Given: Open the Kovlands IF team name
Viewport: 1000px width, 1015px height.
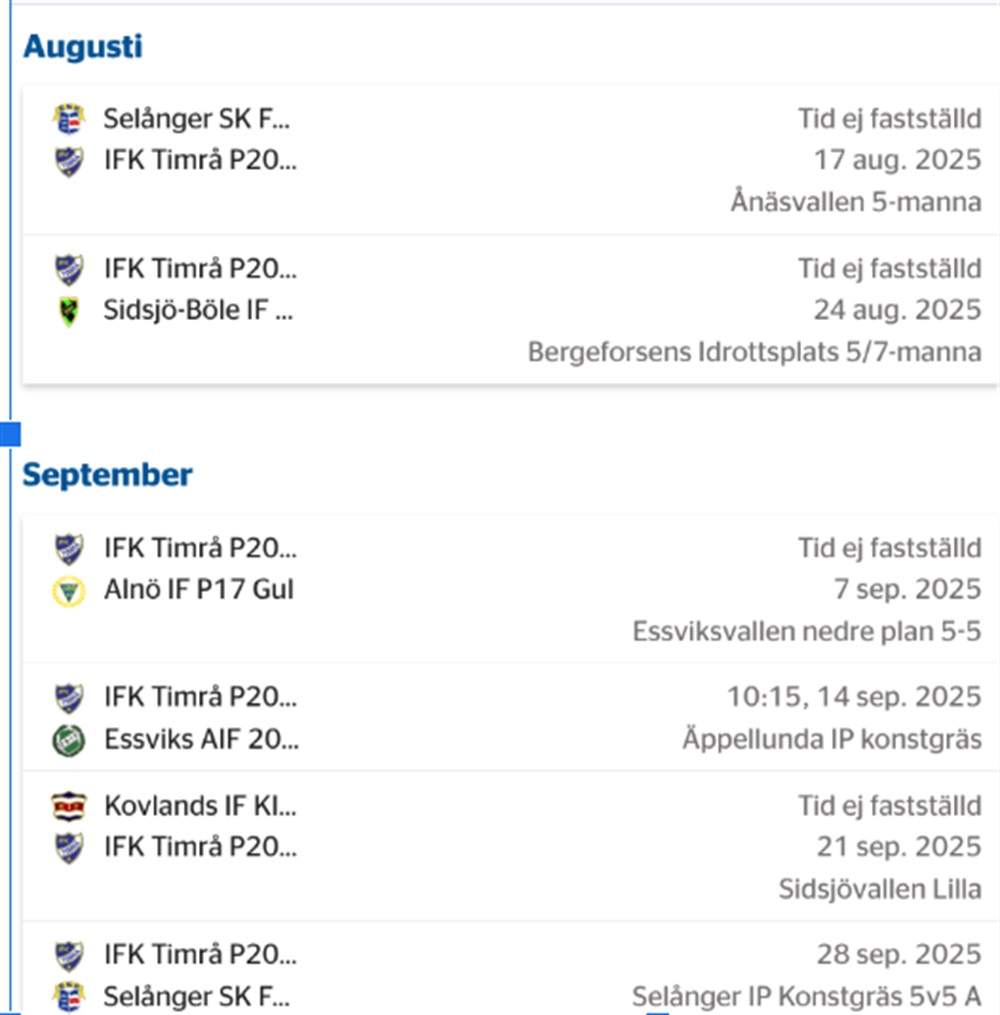Looking at the screenshot, I should tap(200, 805).
